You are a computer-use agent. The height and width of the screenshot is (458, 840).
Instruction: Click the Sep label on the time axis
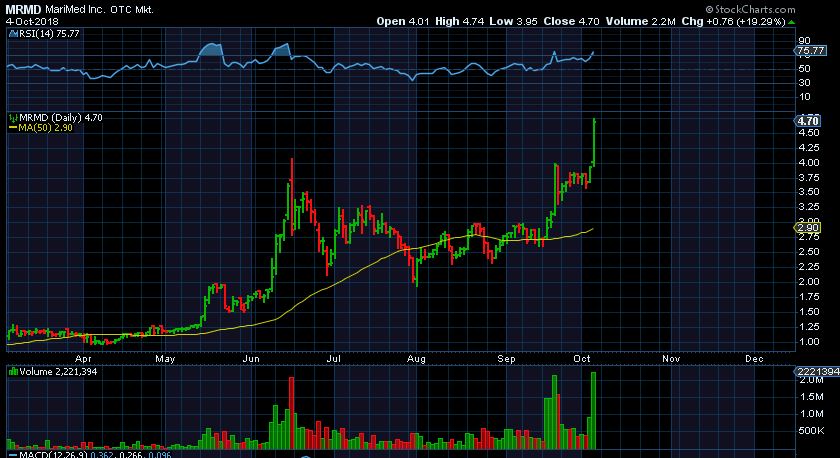(x=506, y=358)
